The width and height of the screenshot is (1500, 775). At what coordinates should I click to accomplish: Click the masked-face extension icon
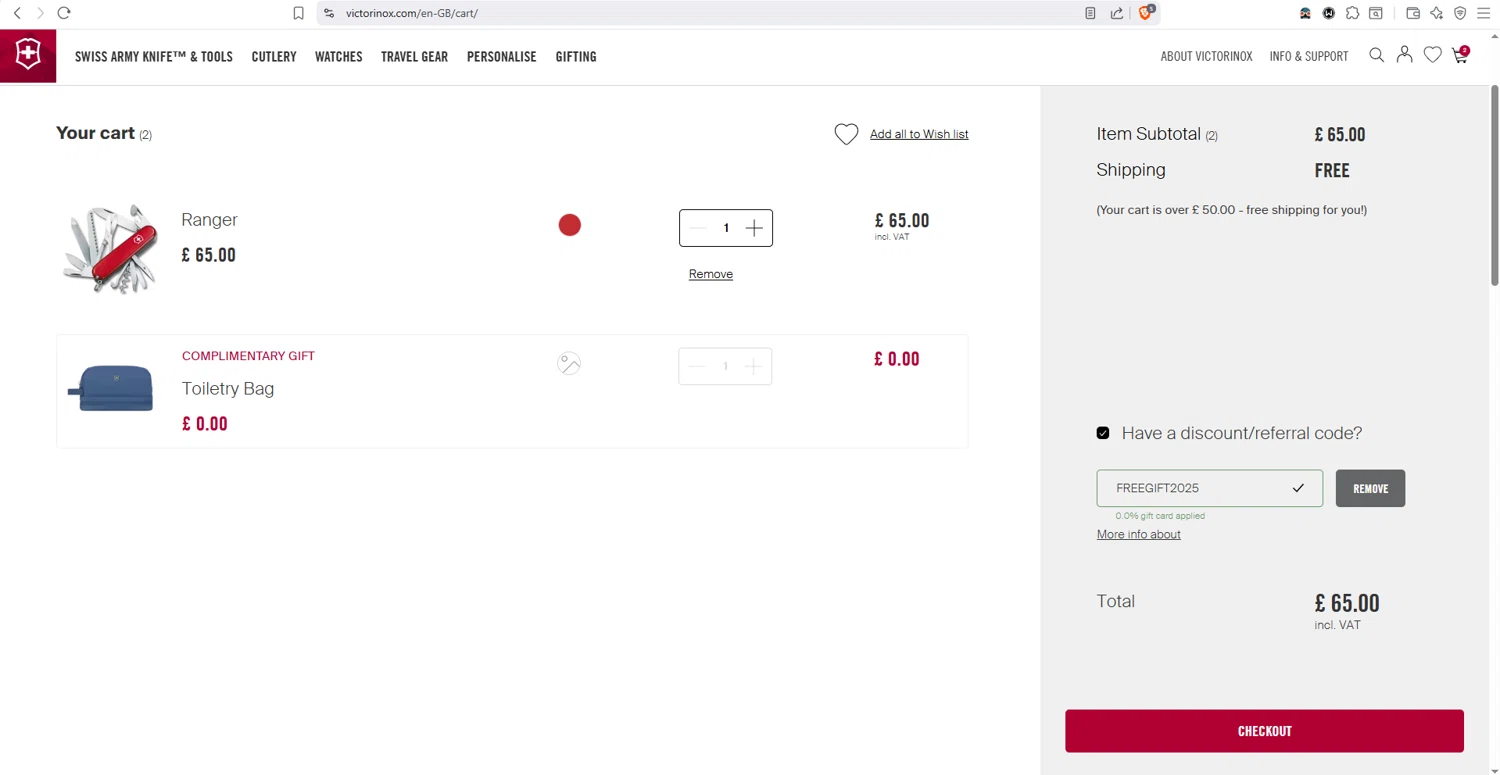1305,13
